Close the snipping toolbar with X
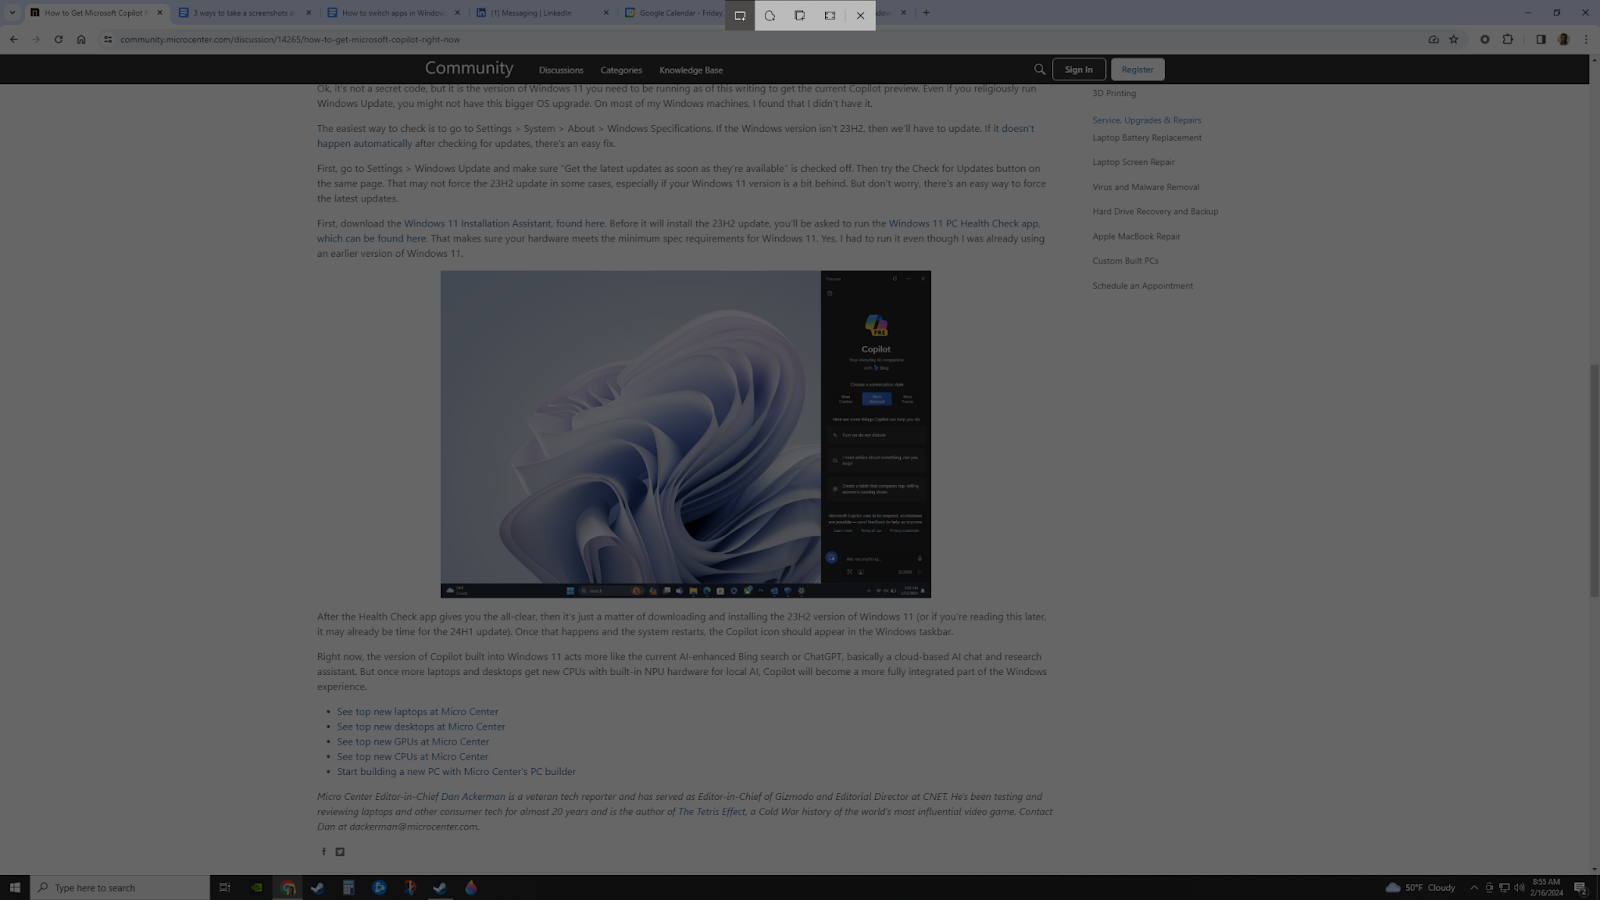 [x=860, y=15]
